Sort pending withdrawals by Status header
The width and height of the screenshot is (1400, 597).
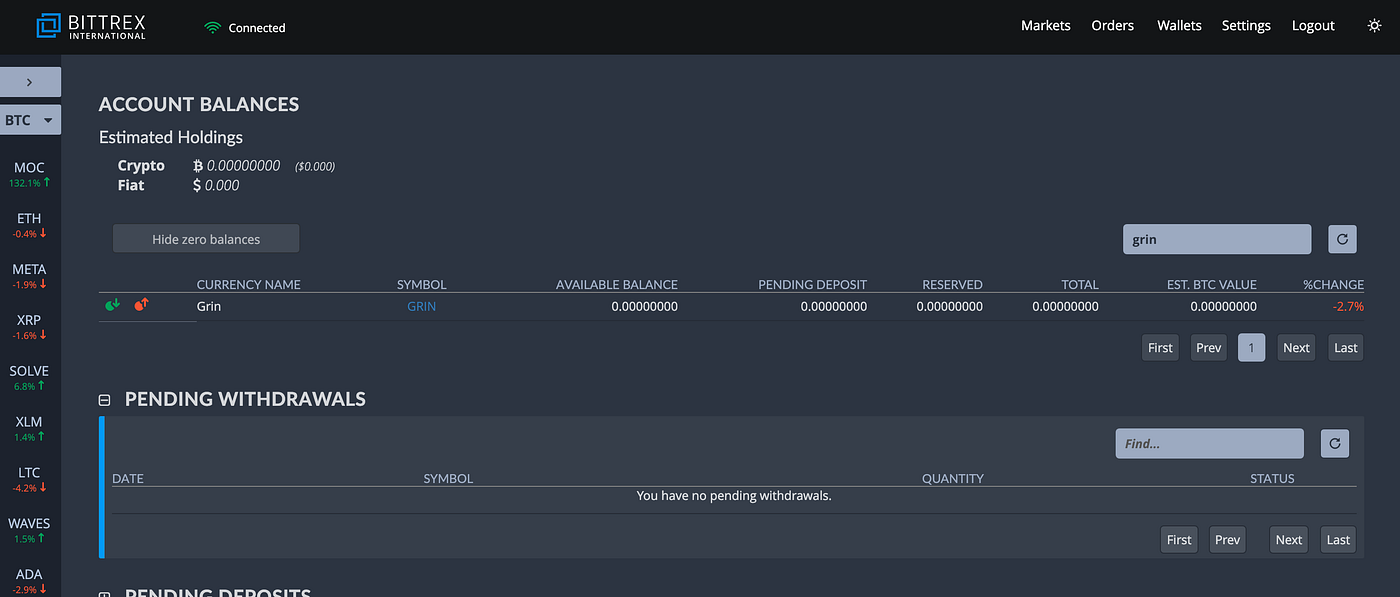coord(1272,478)
